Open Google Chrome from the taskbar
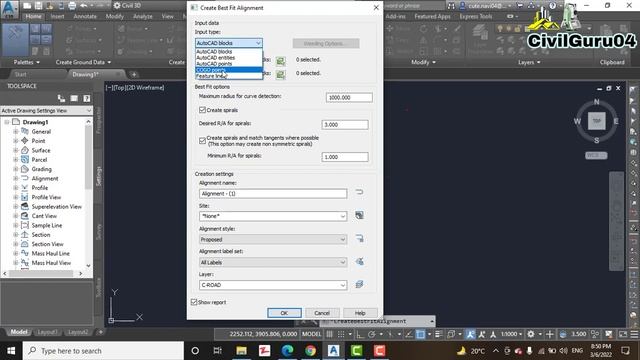 coord(310,351)
